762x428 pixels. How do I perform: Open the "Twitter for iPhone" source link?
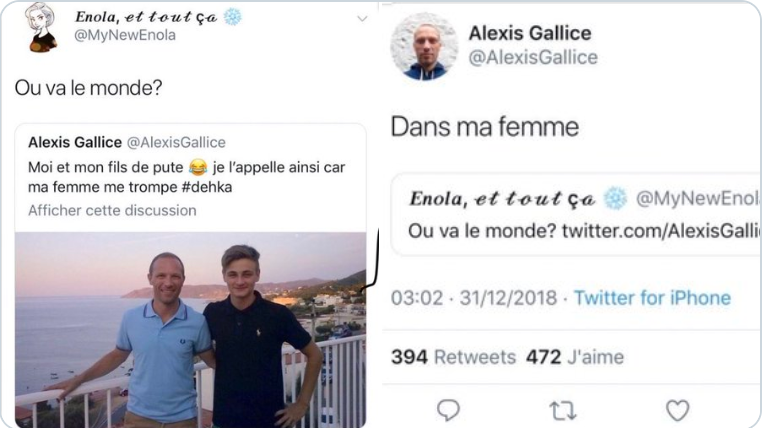[x=651, y=298]
